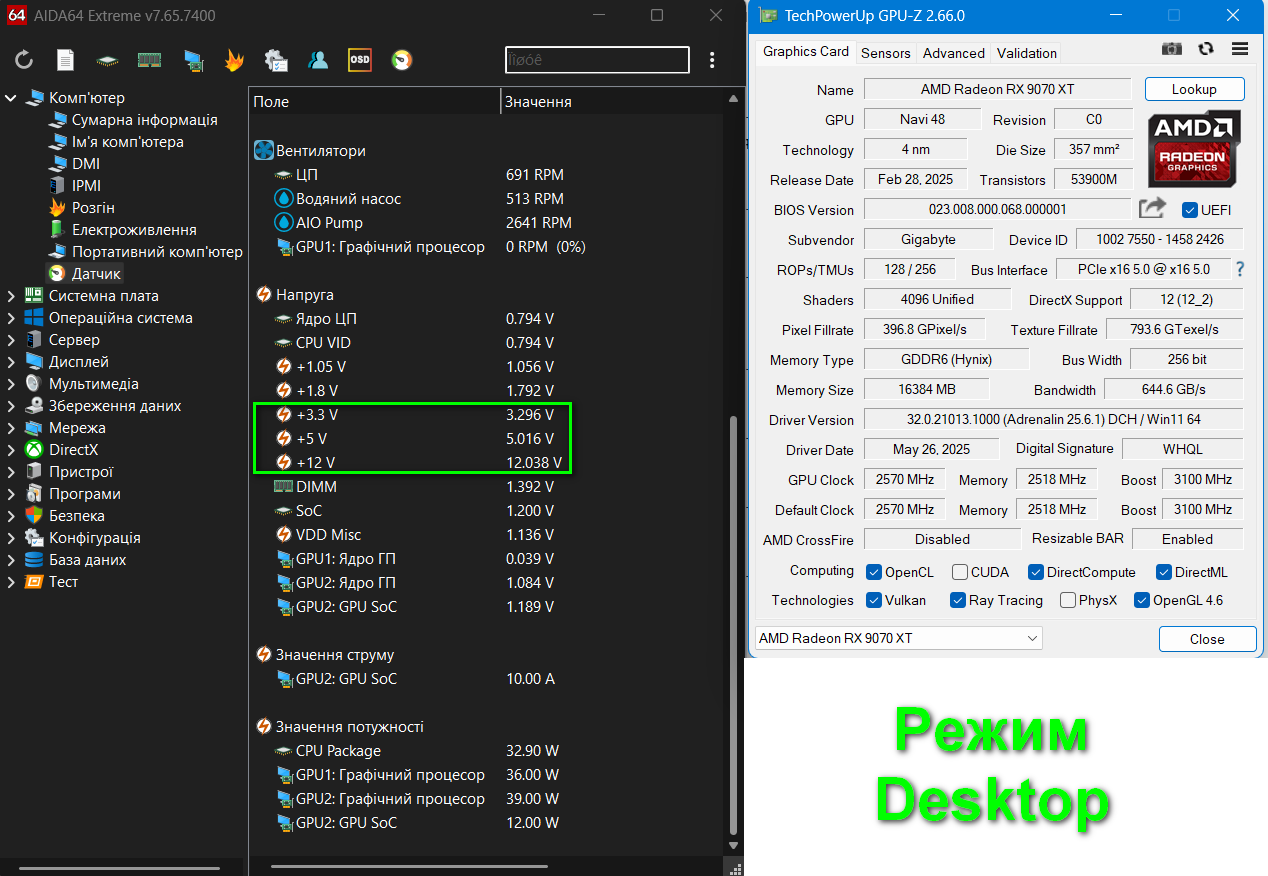The height and width of the screenshot is (876, 1268).
Task: Click the AIDA64 refresh toolbar icon
Action: (x=24, y=60)
